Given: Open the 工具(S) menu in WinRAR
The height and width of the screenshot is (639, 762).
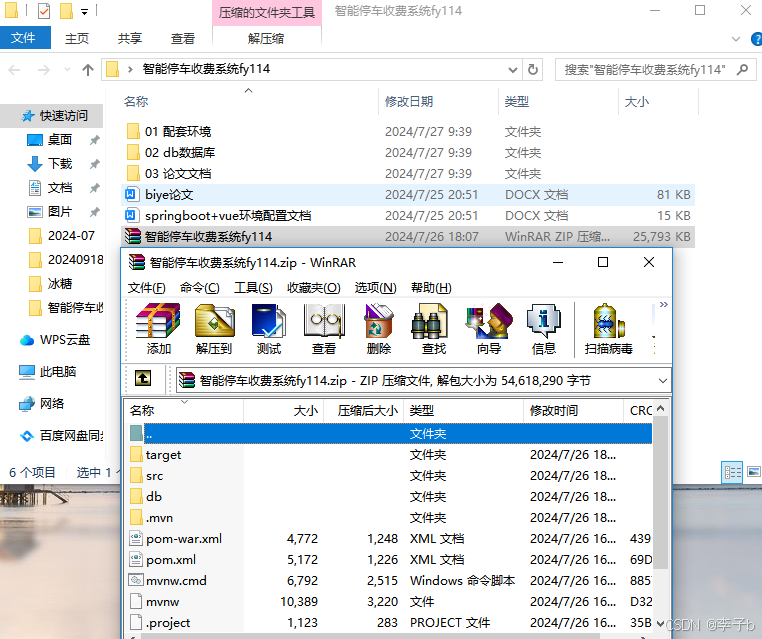Looking at the screenshot, I should click(253, 288).
